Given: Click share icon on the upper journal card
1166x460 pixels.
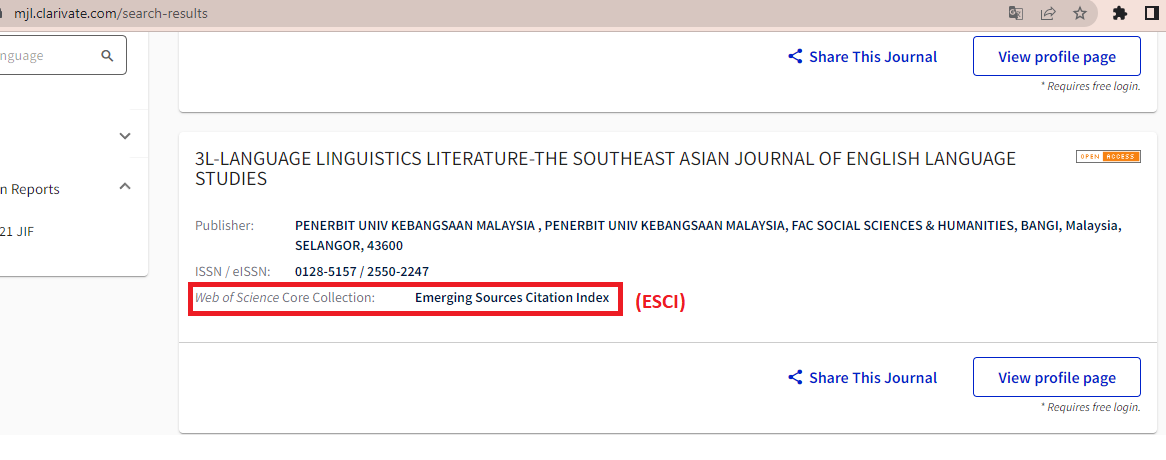Looking at the screenshot, I should tap(796, 56).
